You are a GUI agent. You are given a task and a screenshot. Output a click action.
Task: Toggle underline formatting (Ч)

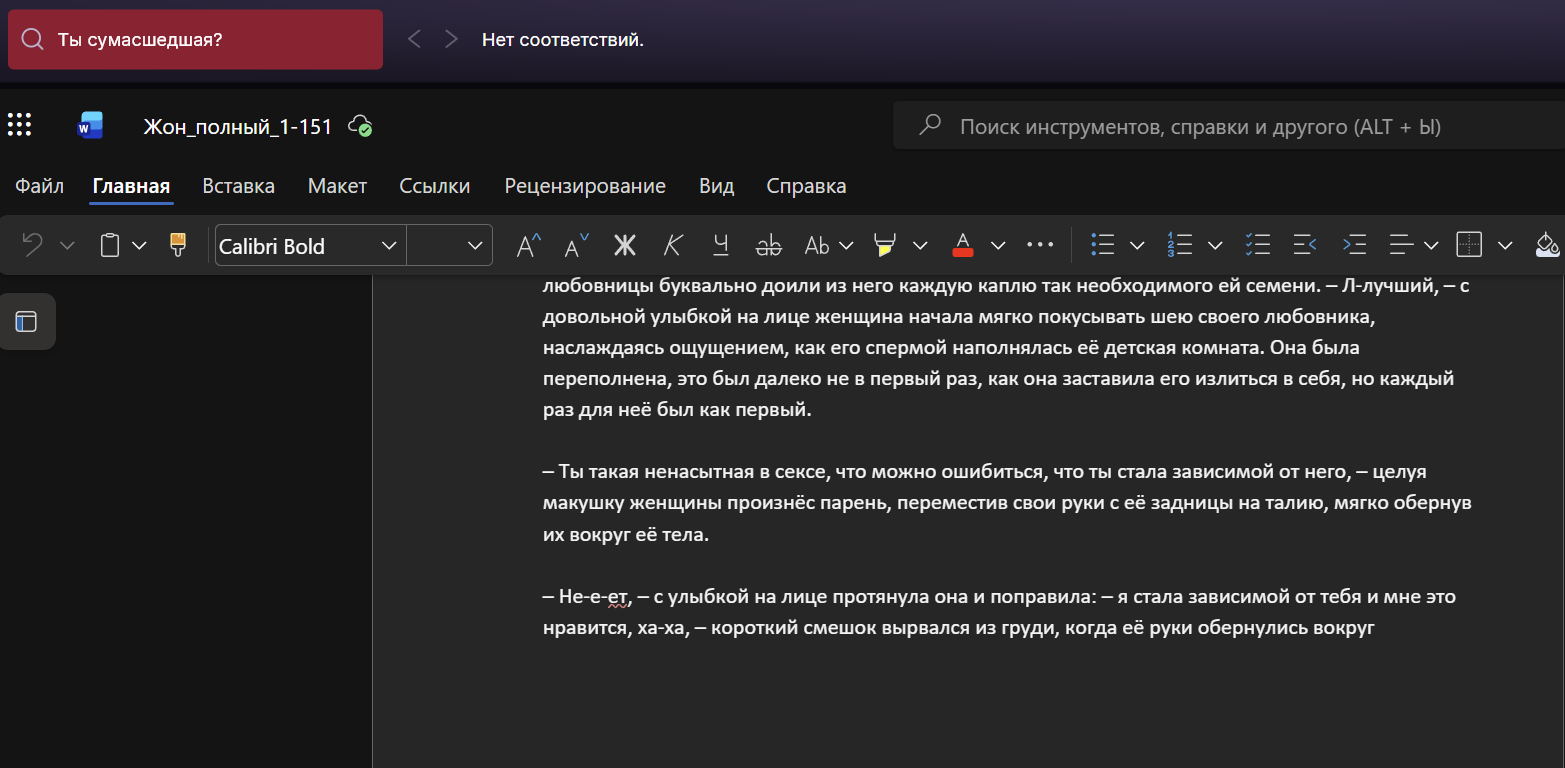[721, 245]
